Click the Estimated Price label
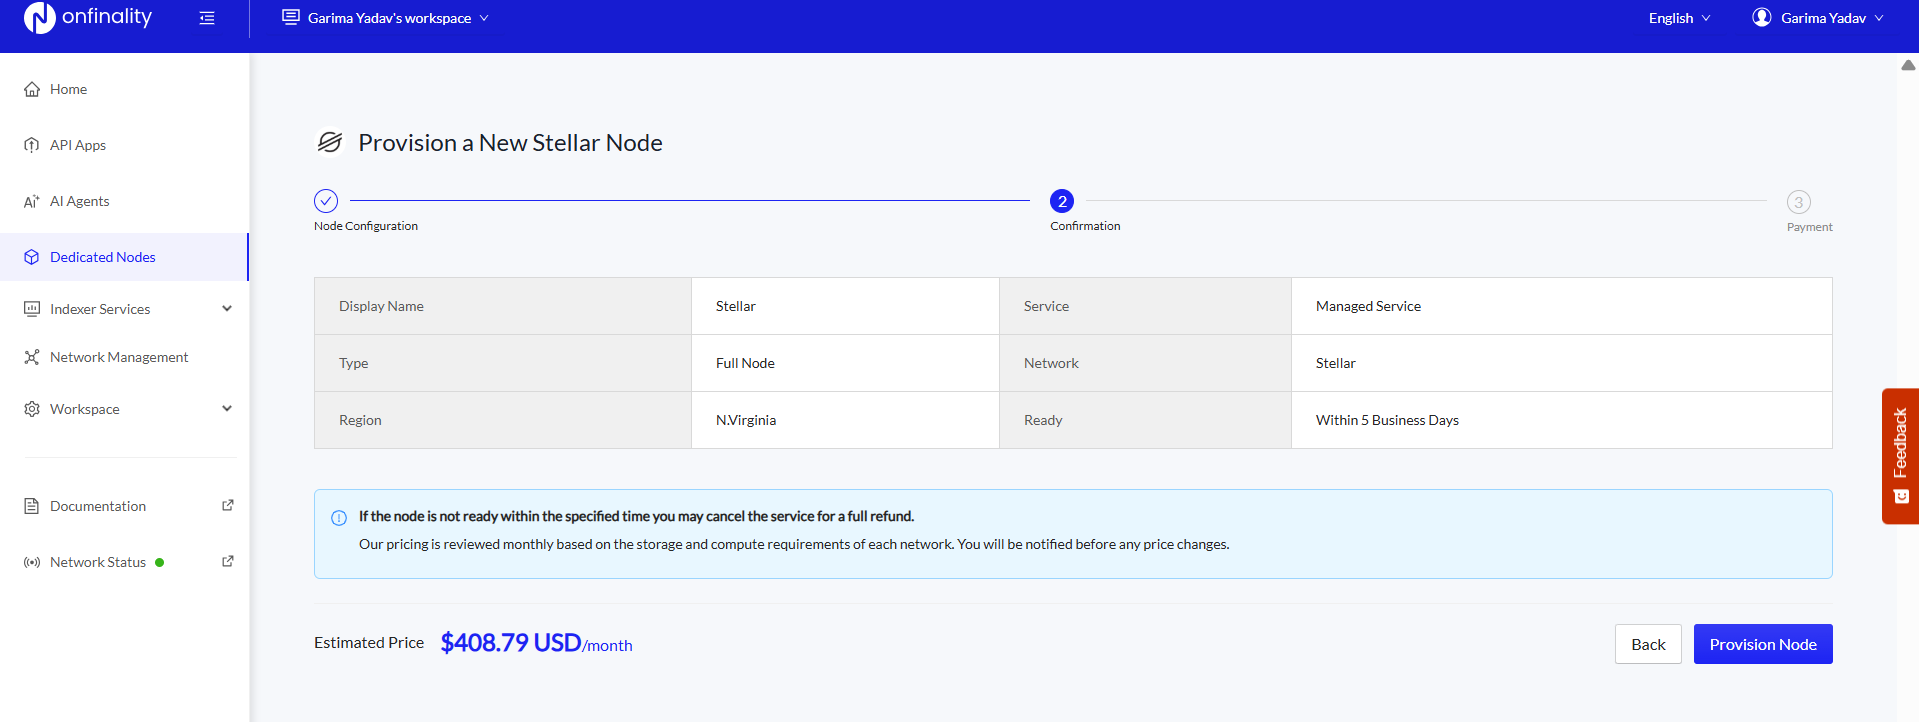This screenshot has width=1919, height=722. [x=369, y=643]
